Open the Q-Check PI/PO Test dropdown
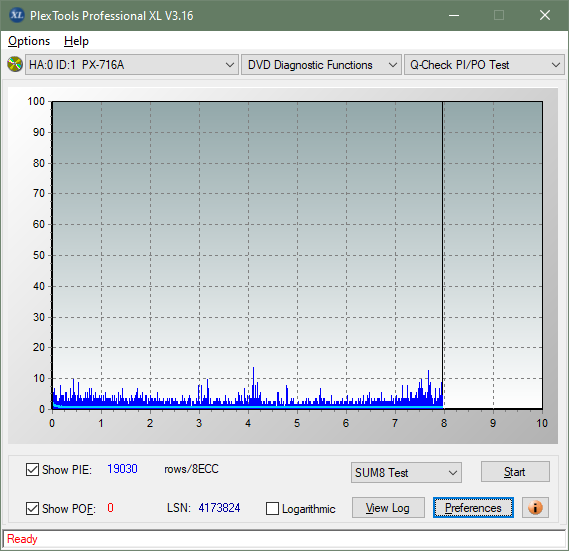Image resolution: width=569 pixels, height=551 pixels. point(484,65)
